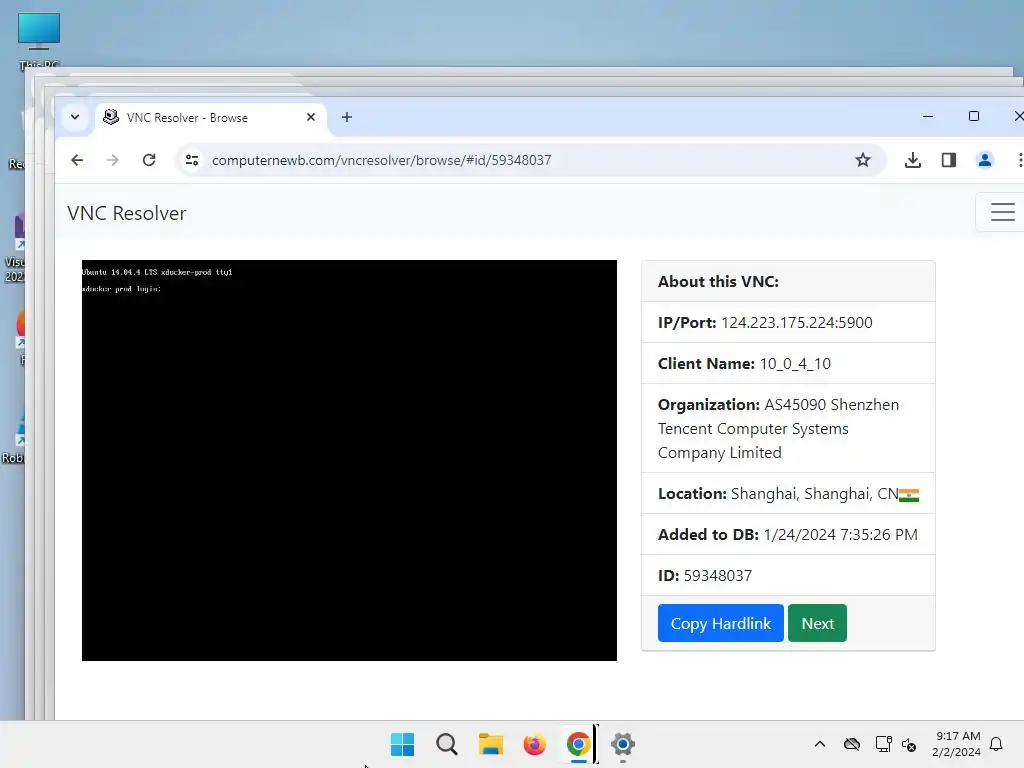Select the VNC Resolver - Browse tab
Viewport: 1024px width, 768px height.
tap(210, 118)
